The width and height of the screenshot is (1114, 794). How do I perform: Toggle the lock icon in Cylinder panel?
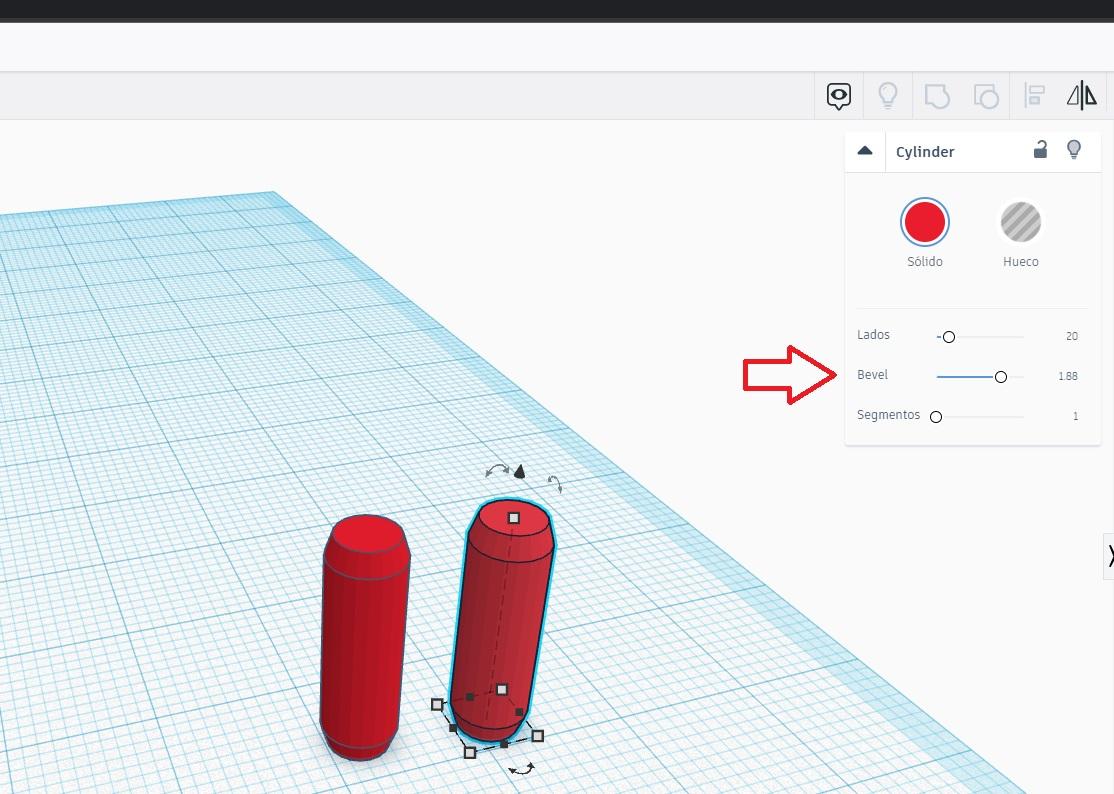[1040, 149]
